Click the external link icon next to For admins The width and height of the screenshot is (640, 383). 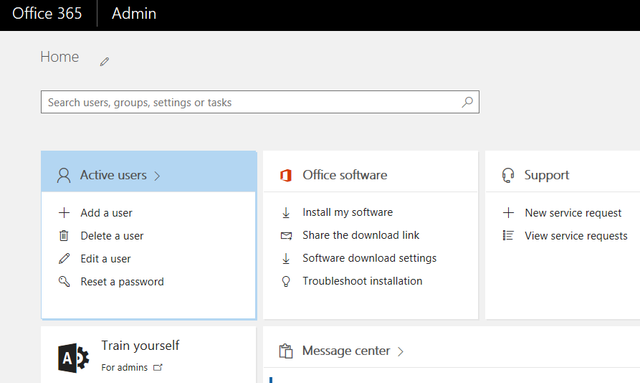pos(158,367)
